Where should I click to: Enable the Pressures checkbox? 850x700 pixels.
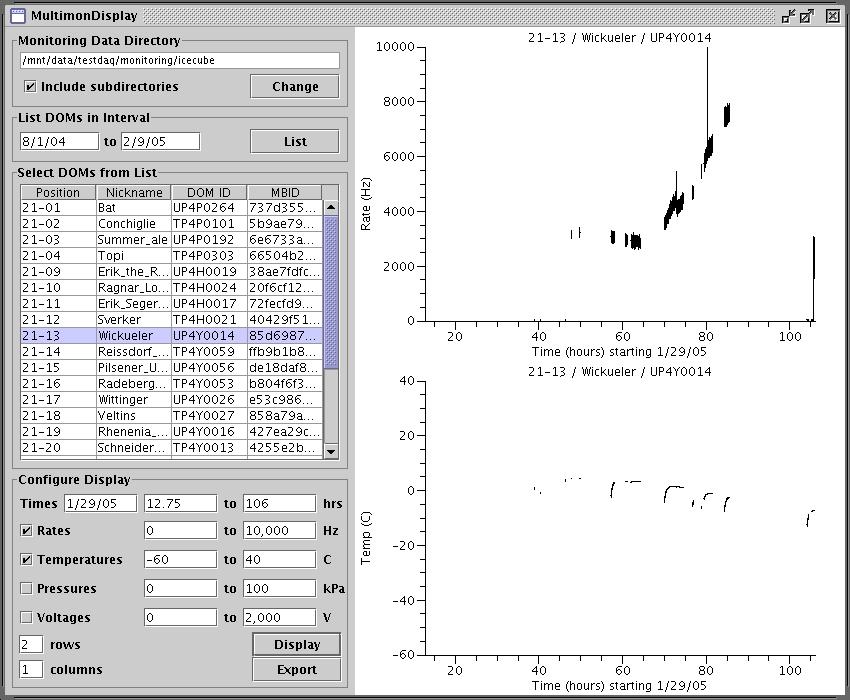[27, 589]
